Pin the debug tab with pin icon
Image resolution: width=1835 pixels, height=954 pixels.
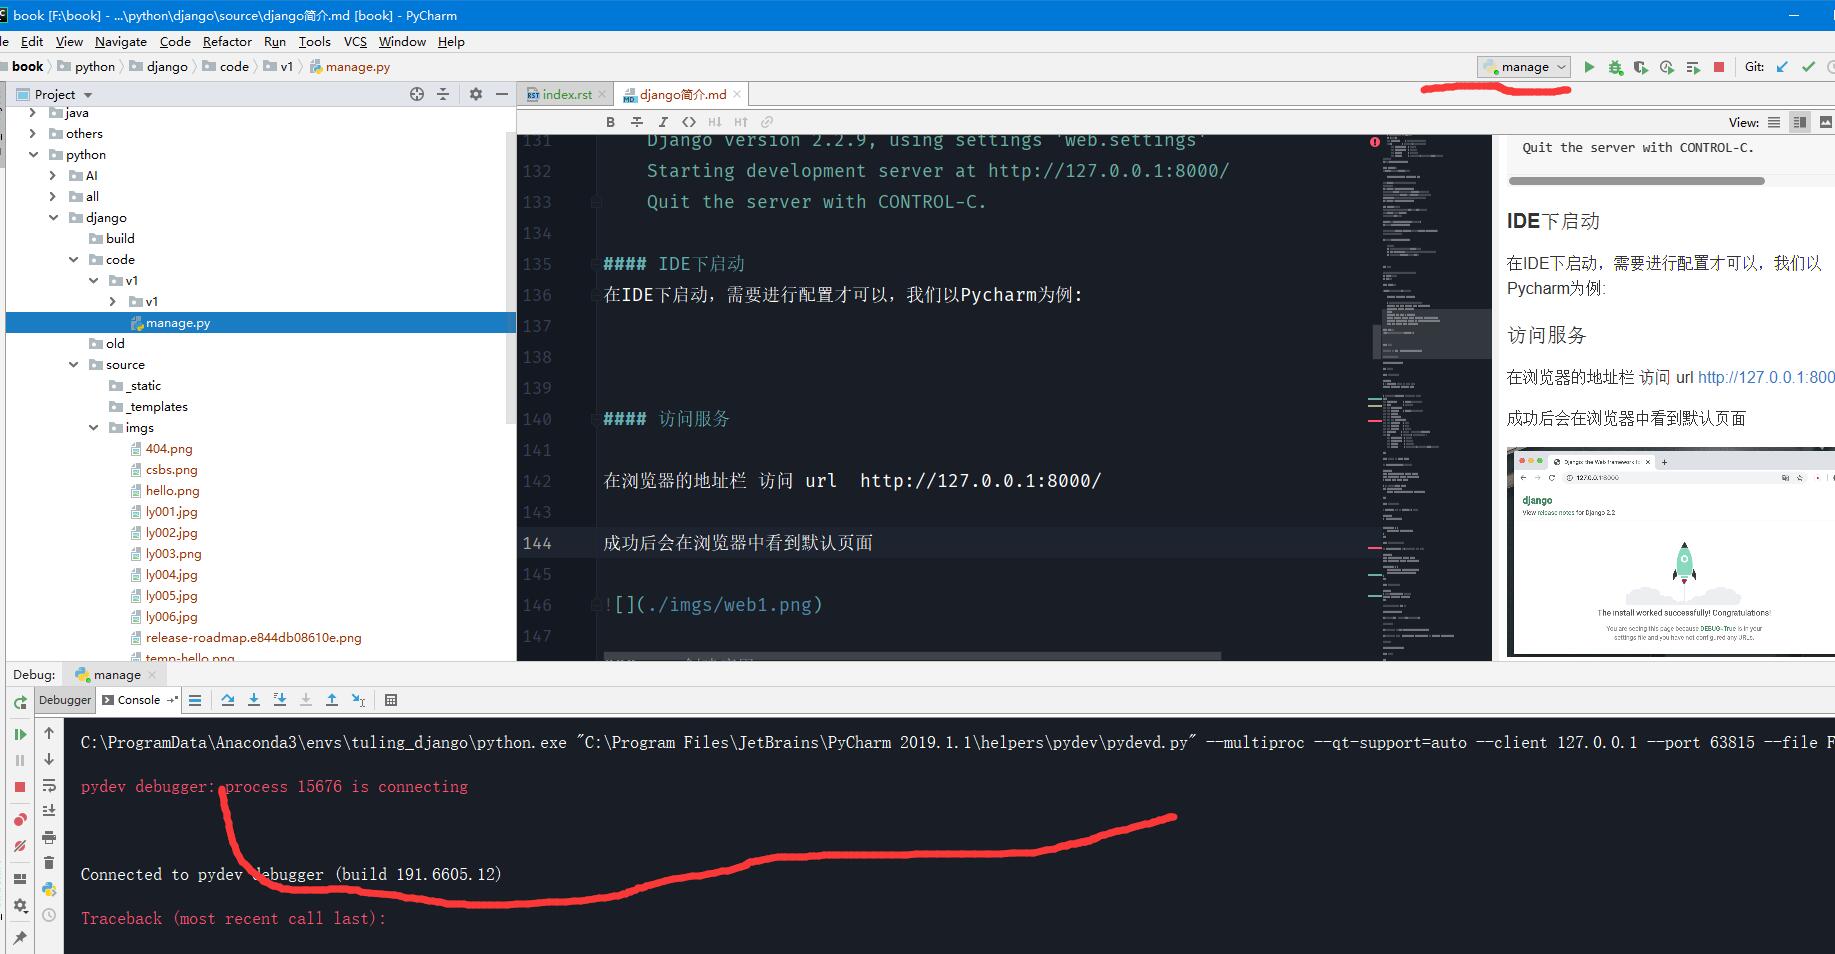[x=20, y=938]
